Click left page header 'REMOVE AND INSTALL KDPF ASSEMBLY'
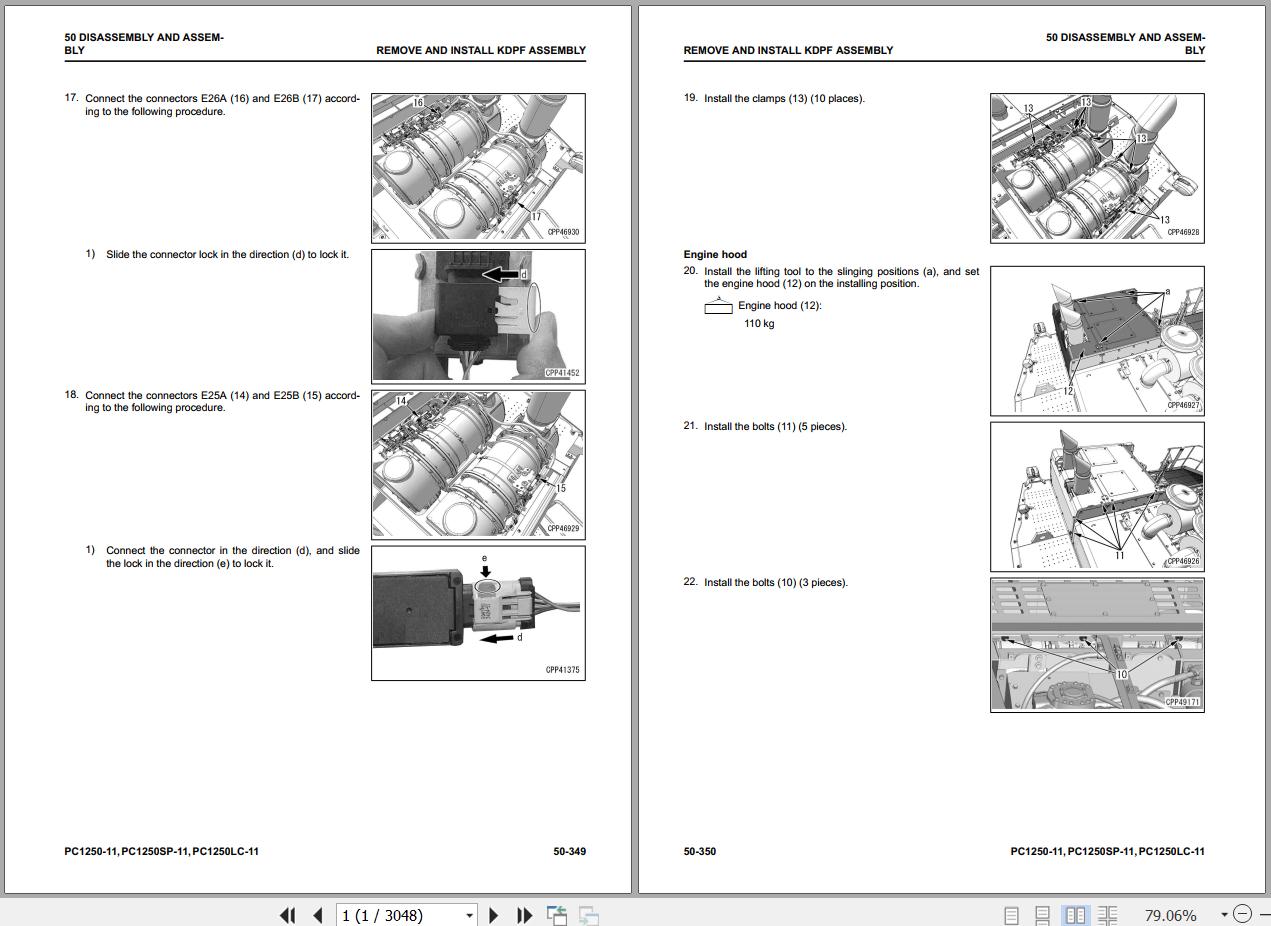This screenshot has height=926, width=1271. click(481, 50)
